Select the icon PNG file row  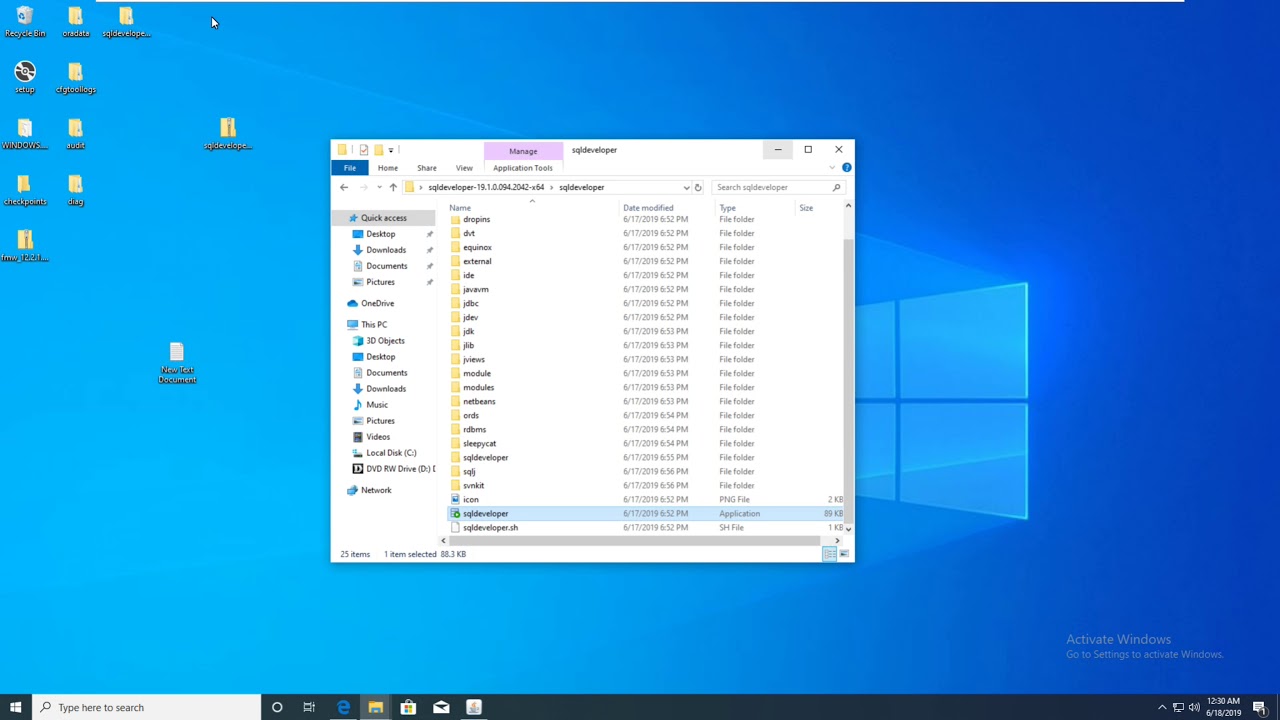tap(645, 499)
